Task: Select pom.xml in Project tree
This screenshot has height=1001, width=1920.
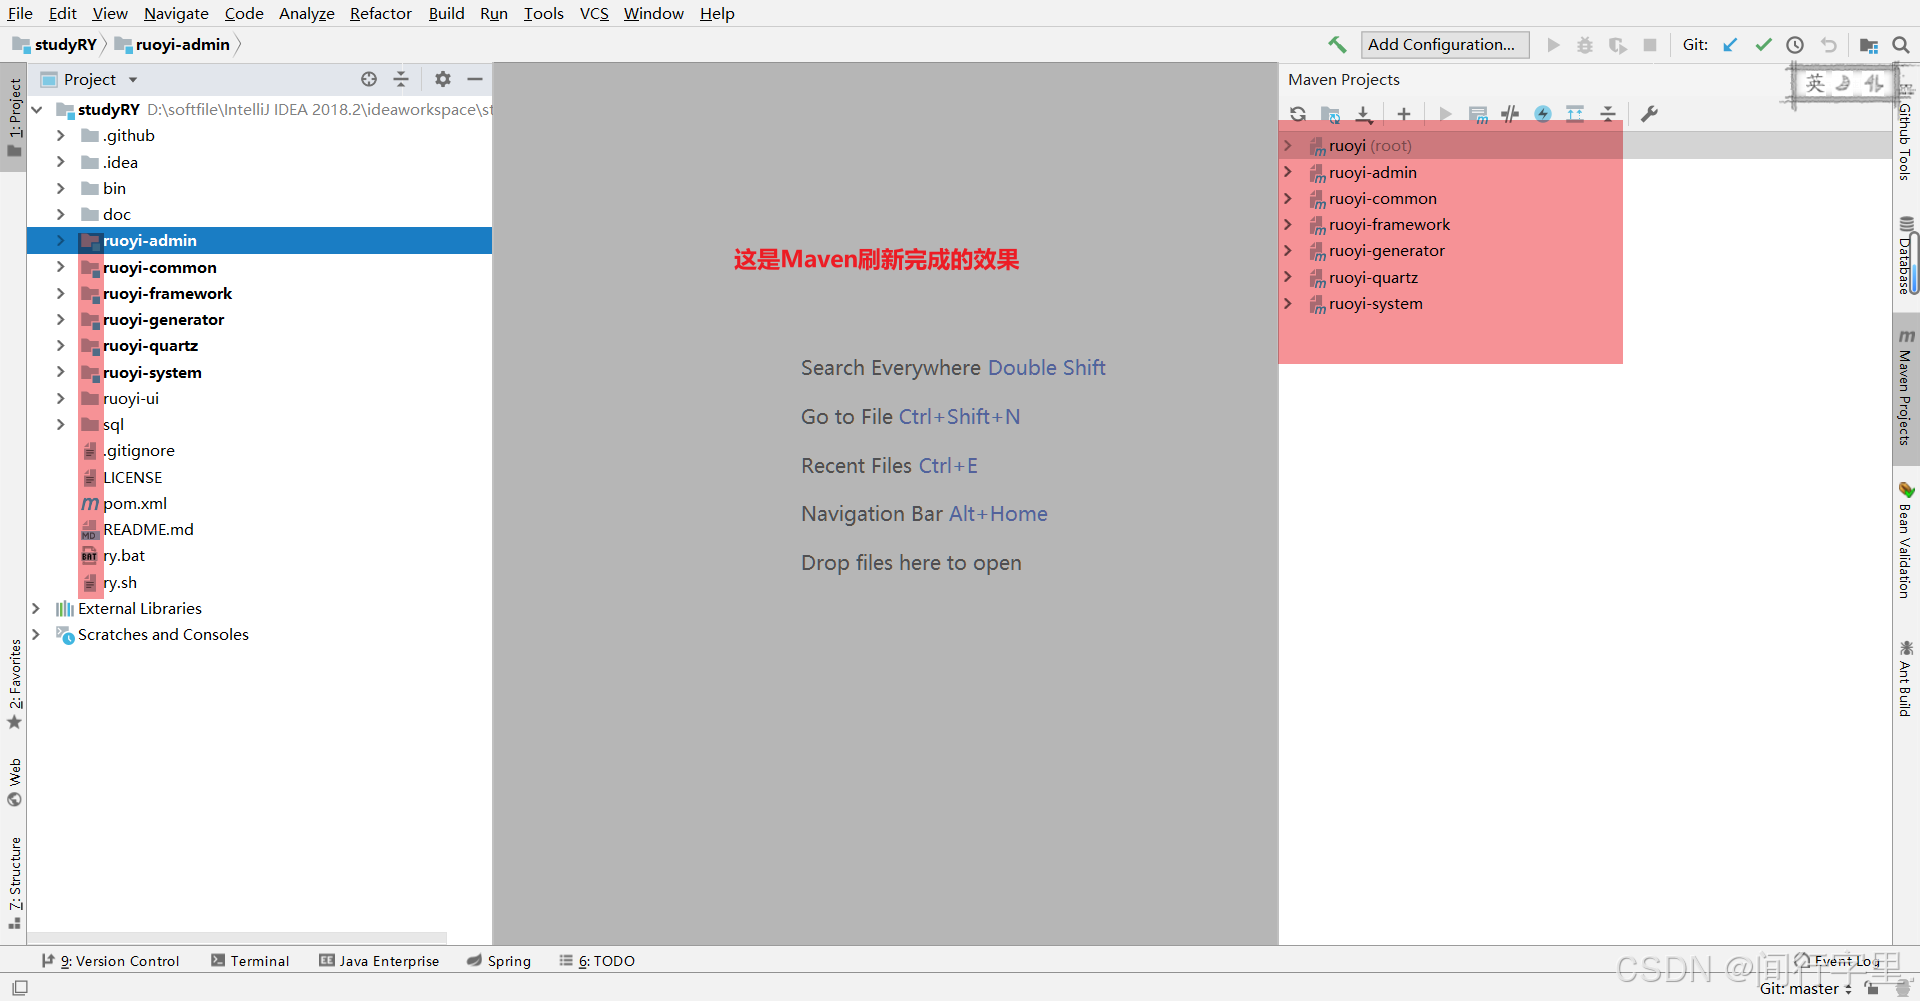Action: point(135,504)
